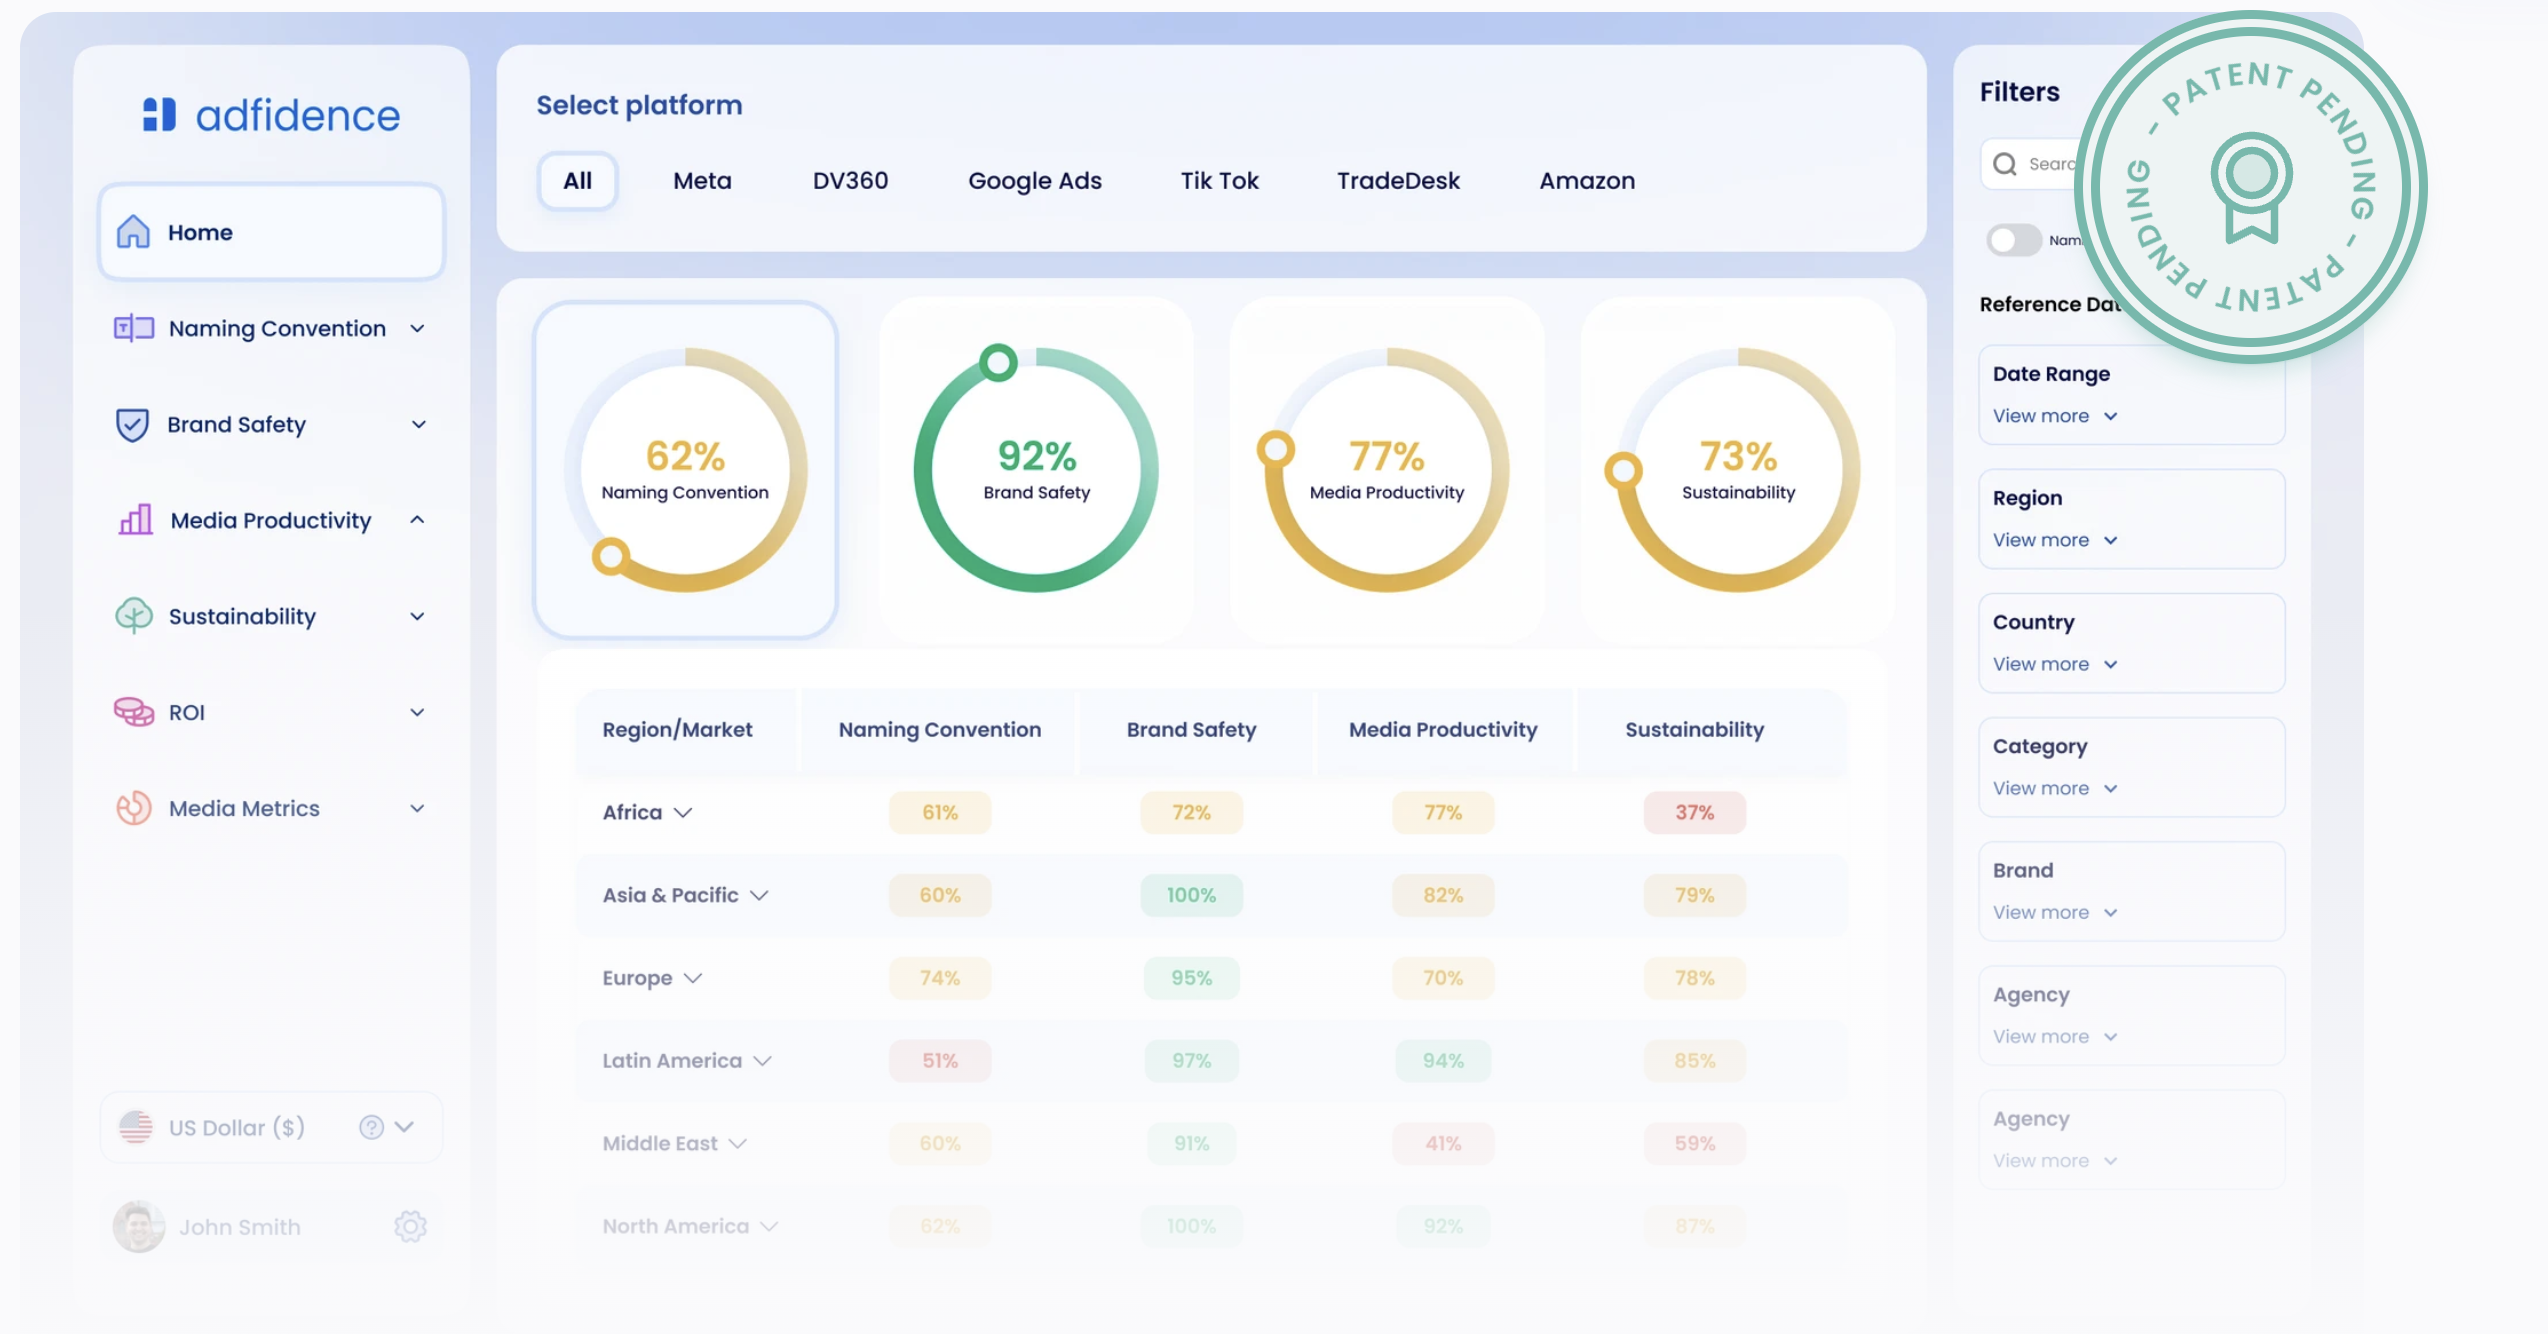Collapse the Media Productivity section in the sidebar

(418, 520)
